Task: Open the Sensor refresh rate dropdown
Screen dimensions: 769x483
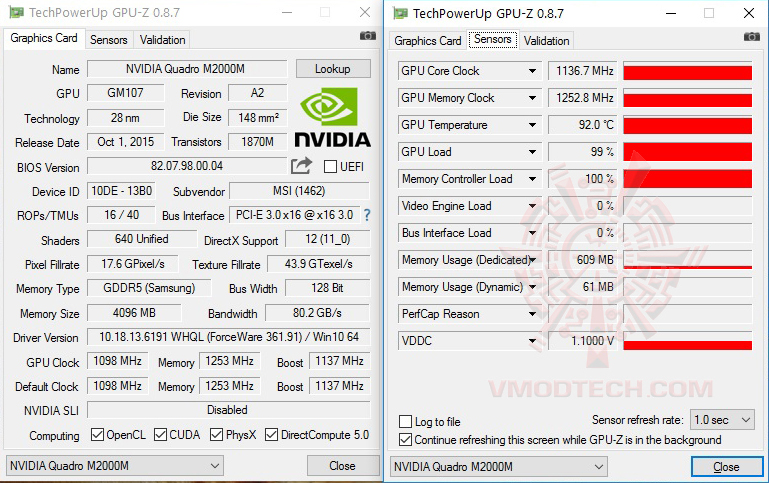Action: (x=723, y=420)
